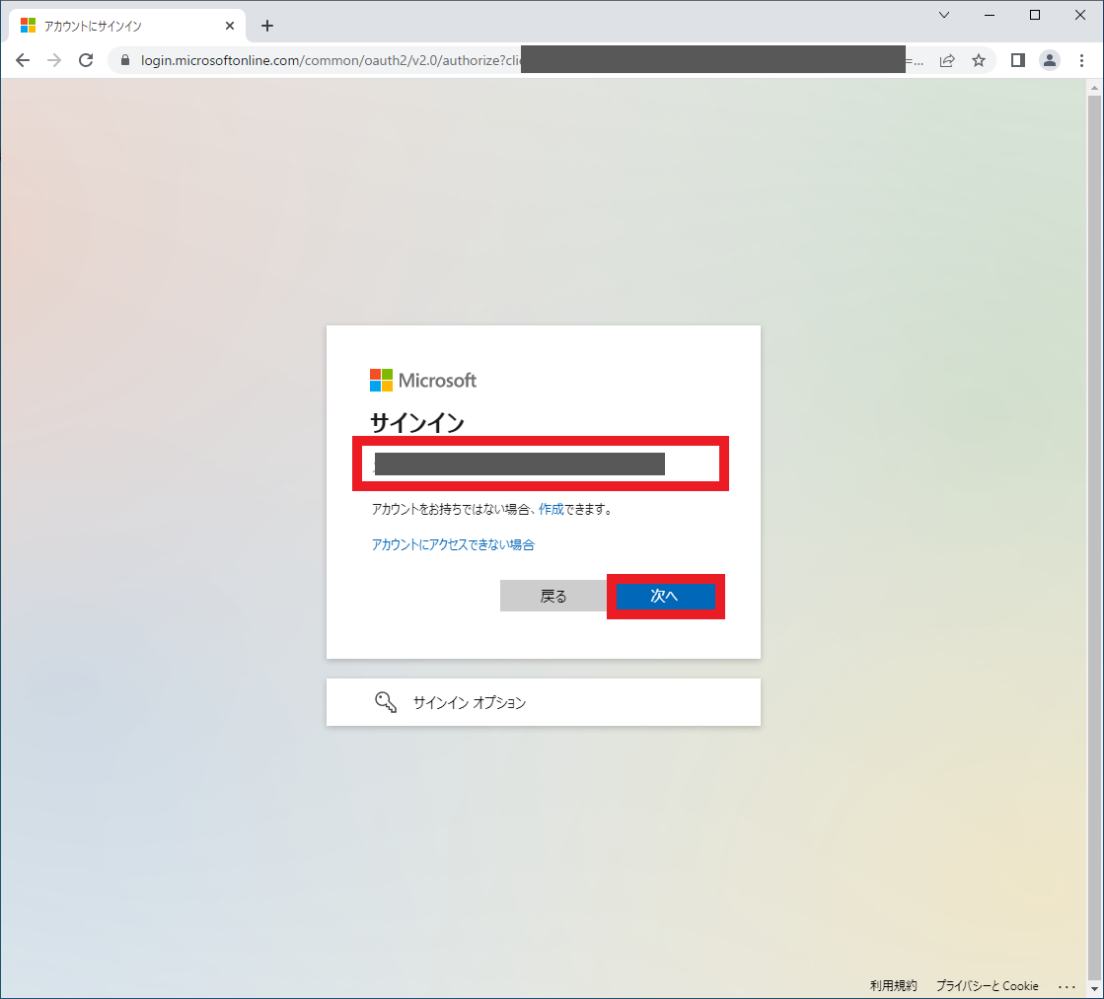Click the 次へ button
1104x999 pixels.
[x=665, y=596]
